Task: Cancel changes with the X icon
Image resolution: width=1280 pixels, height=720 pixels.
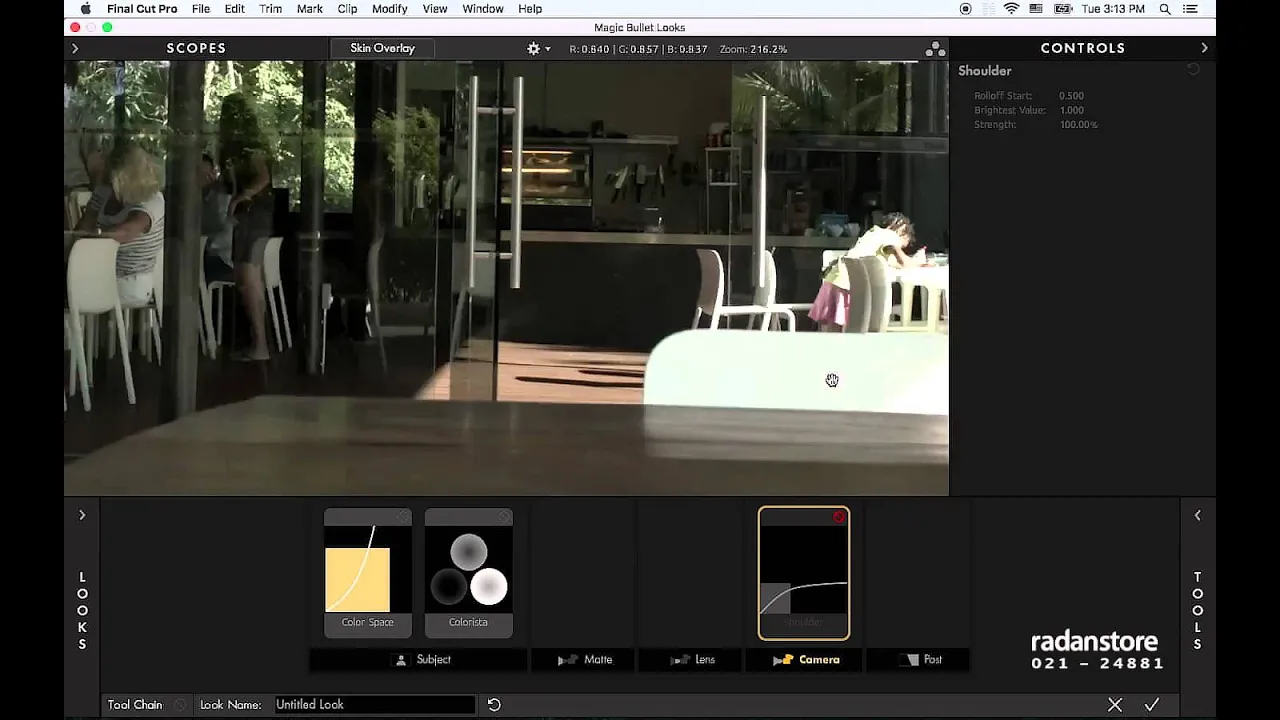Action: coord(1115,705)
